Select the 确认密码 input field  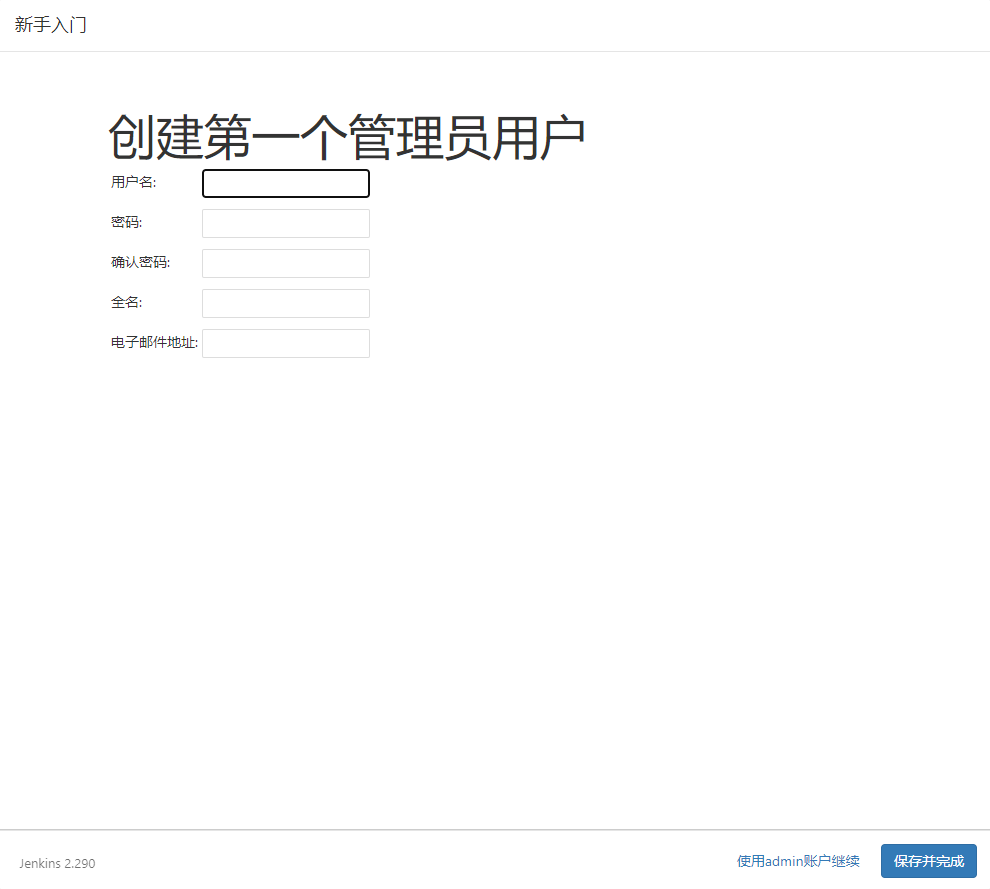pos(286,263)
